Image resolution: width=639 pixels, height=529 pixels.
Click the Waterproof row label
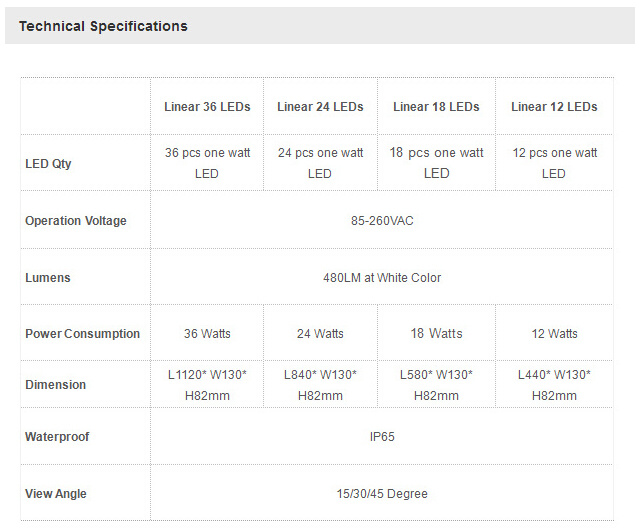point(59,437)
